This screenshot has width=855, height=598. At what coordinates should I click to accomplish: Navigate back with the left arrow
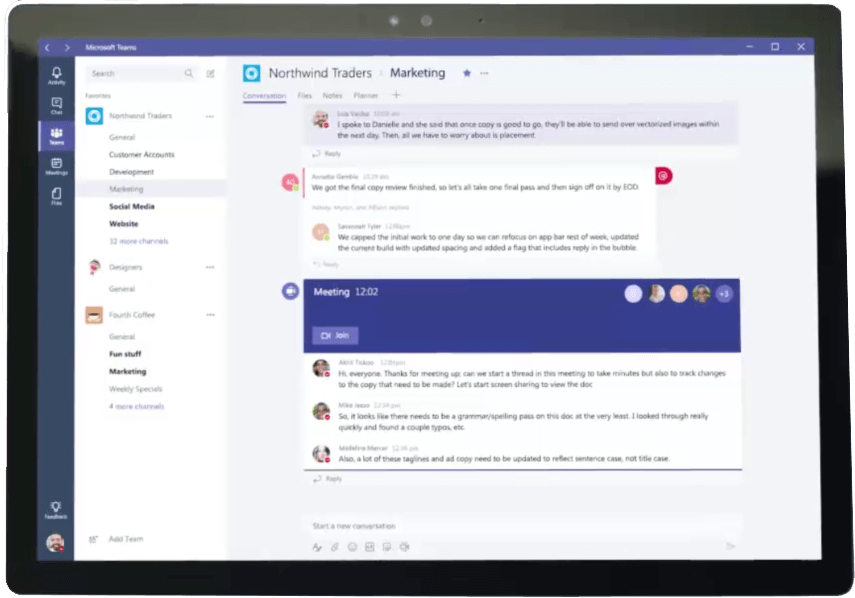(47, 47)
